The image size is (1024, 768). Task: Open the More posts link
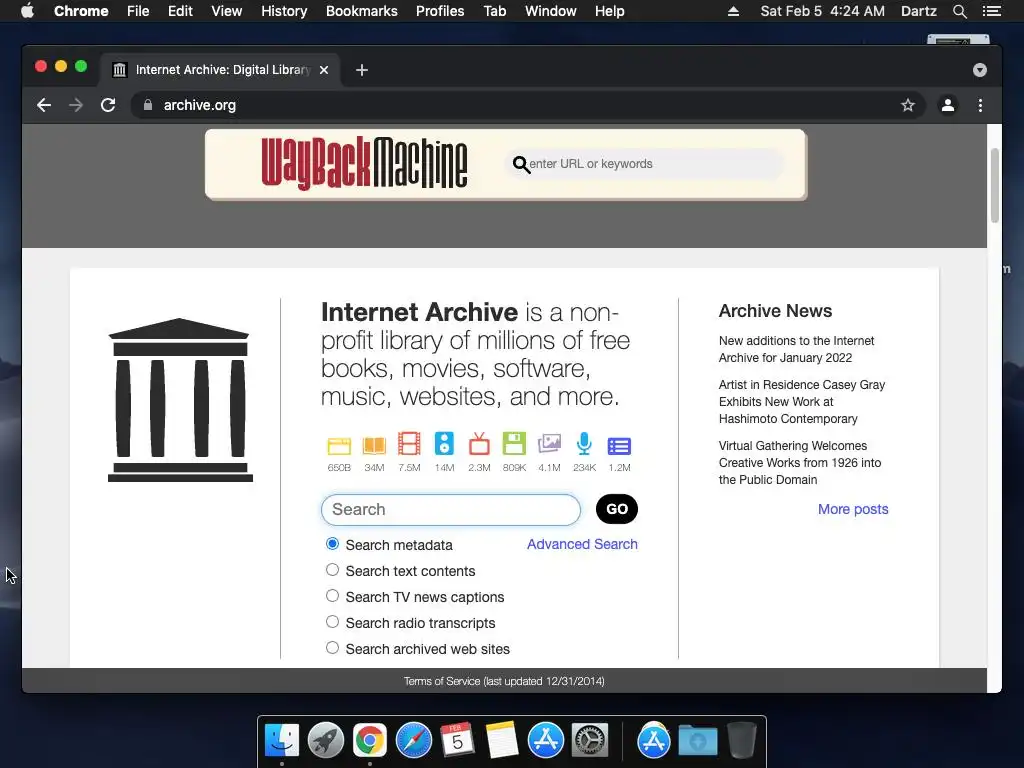pyautogui.click(x=853, y=509)
